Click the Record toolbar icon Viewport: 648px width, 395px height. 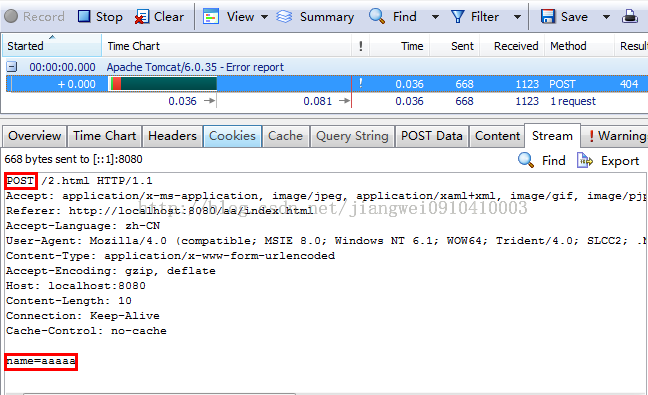coord(11,17)
